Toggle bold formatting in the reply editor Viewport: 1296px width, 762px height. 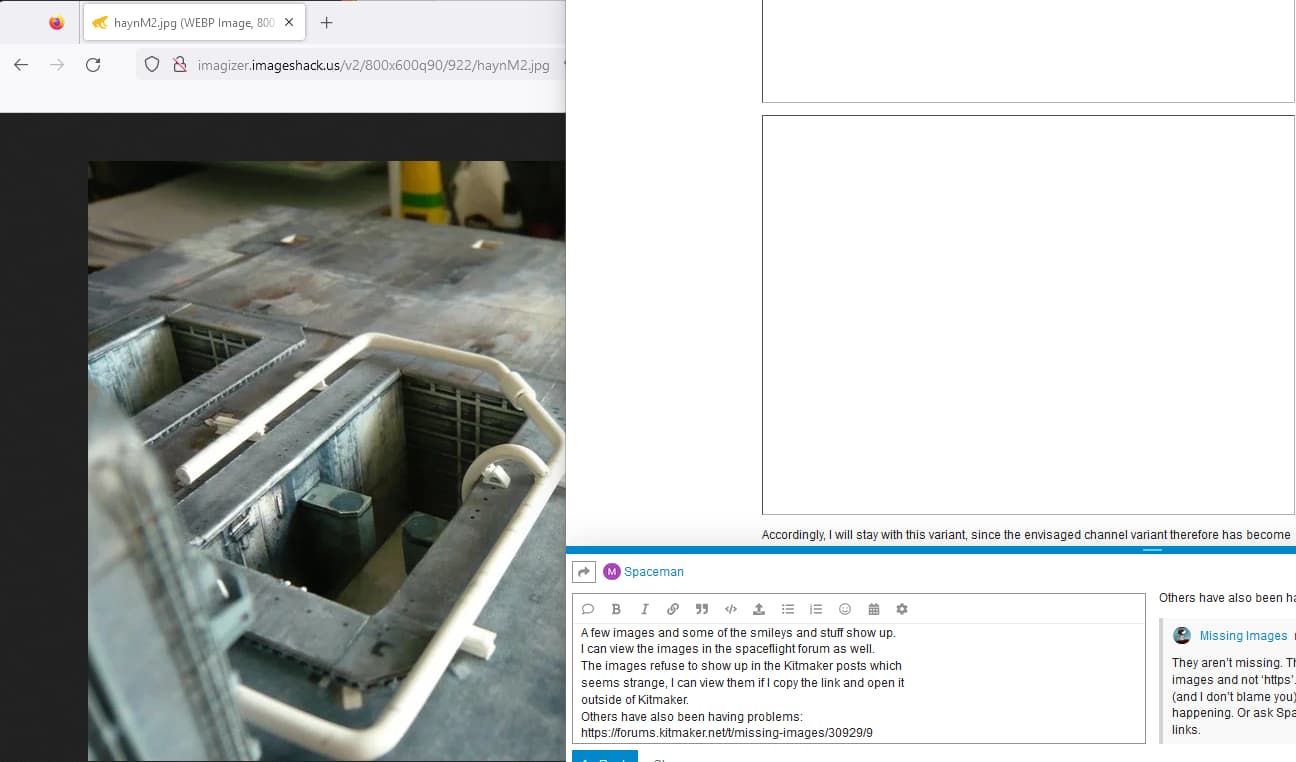tap(616, 609)
